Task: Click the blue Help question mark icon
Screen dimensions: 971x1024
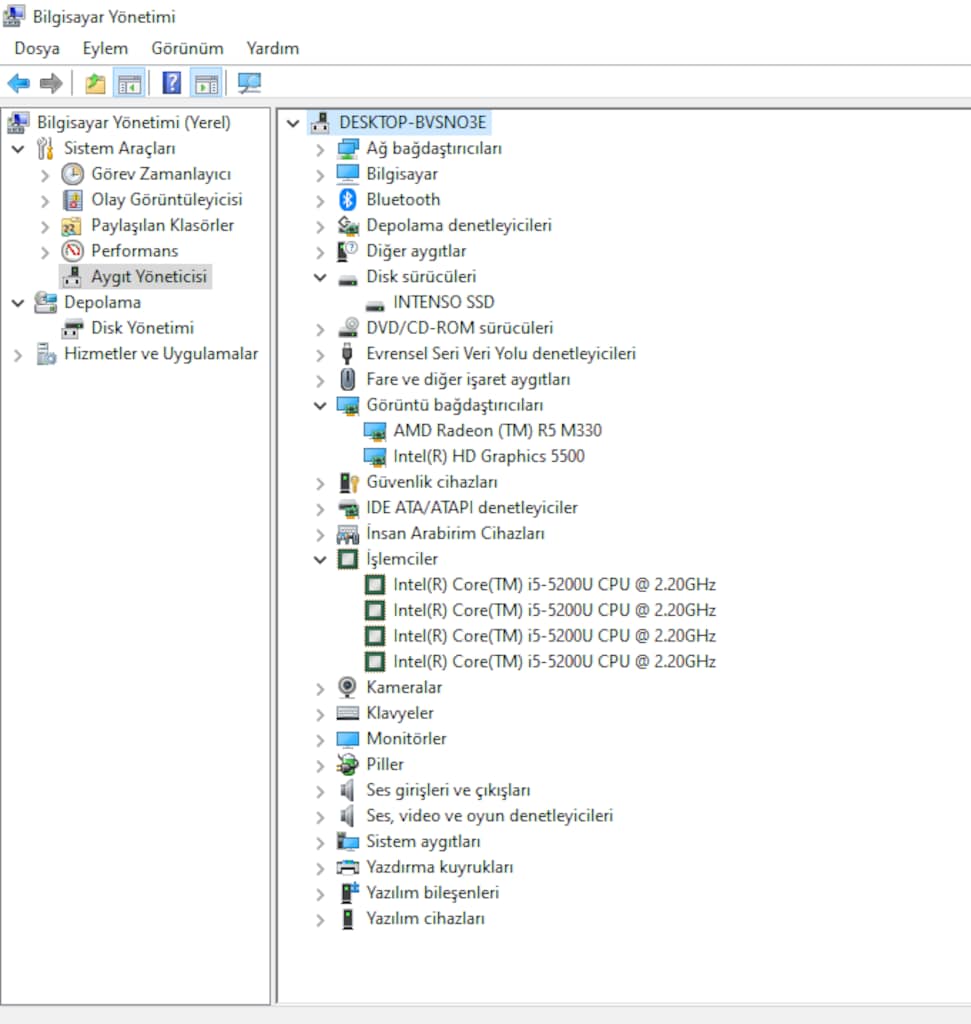Action: (172, 83)
